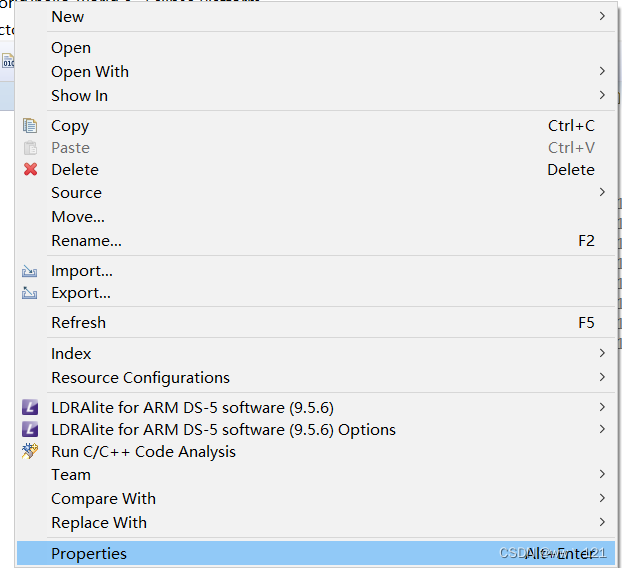Click the red Delete X icon
This screenshot has height=568, width=622.
coord(30,170)
